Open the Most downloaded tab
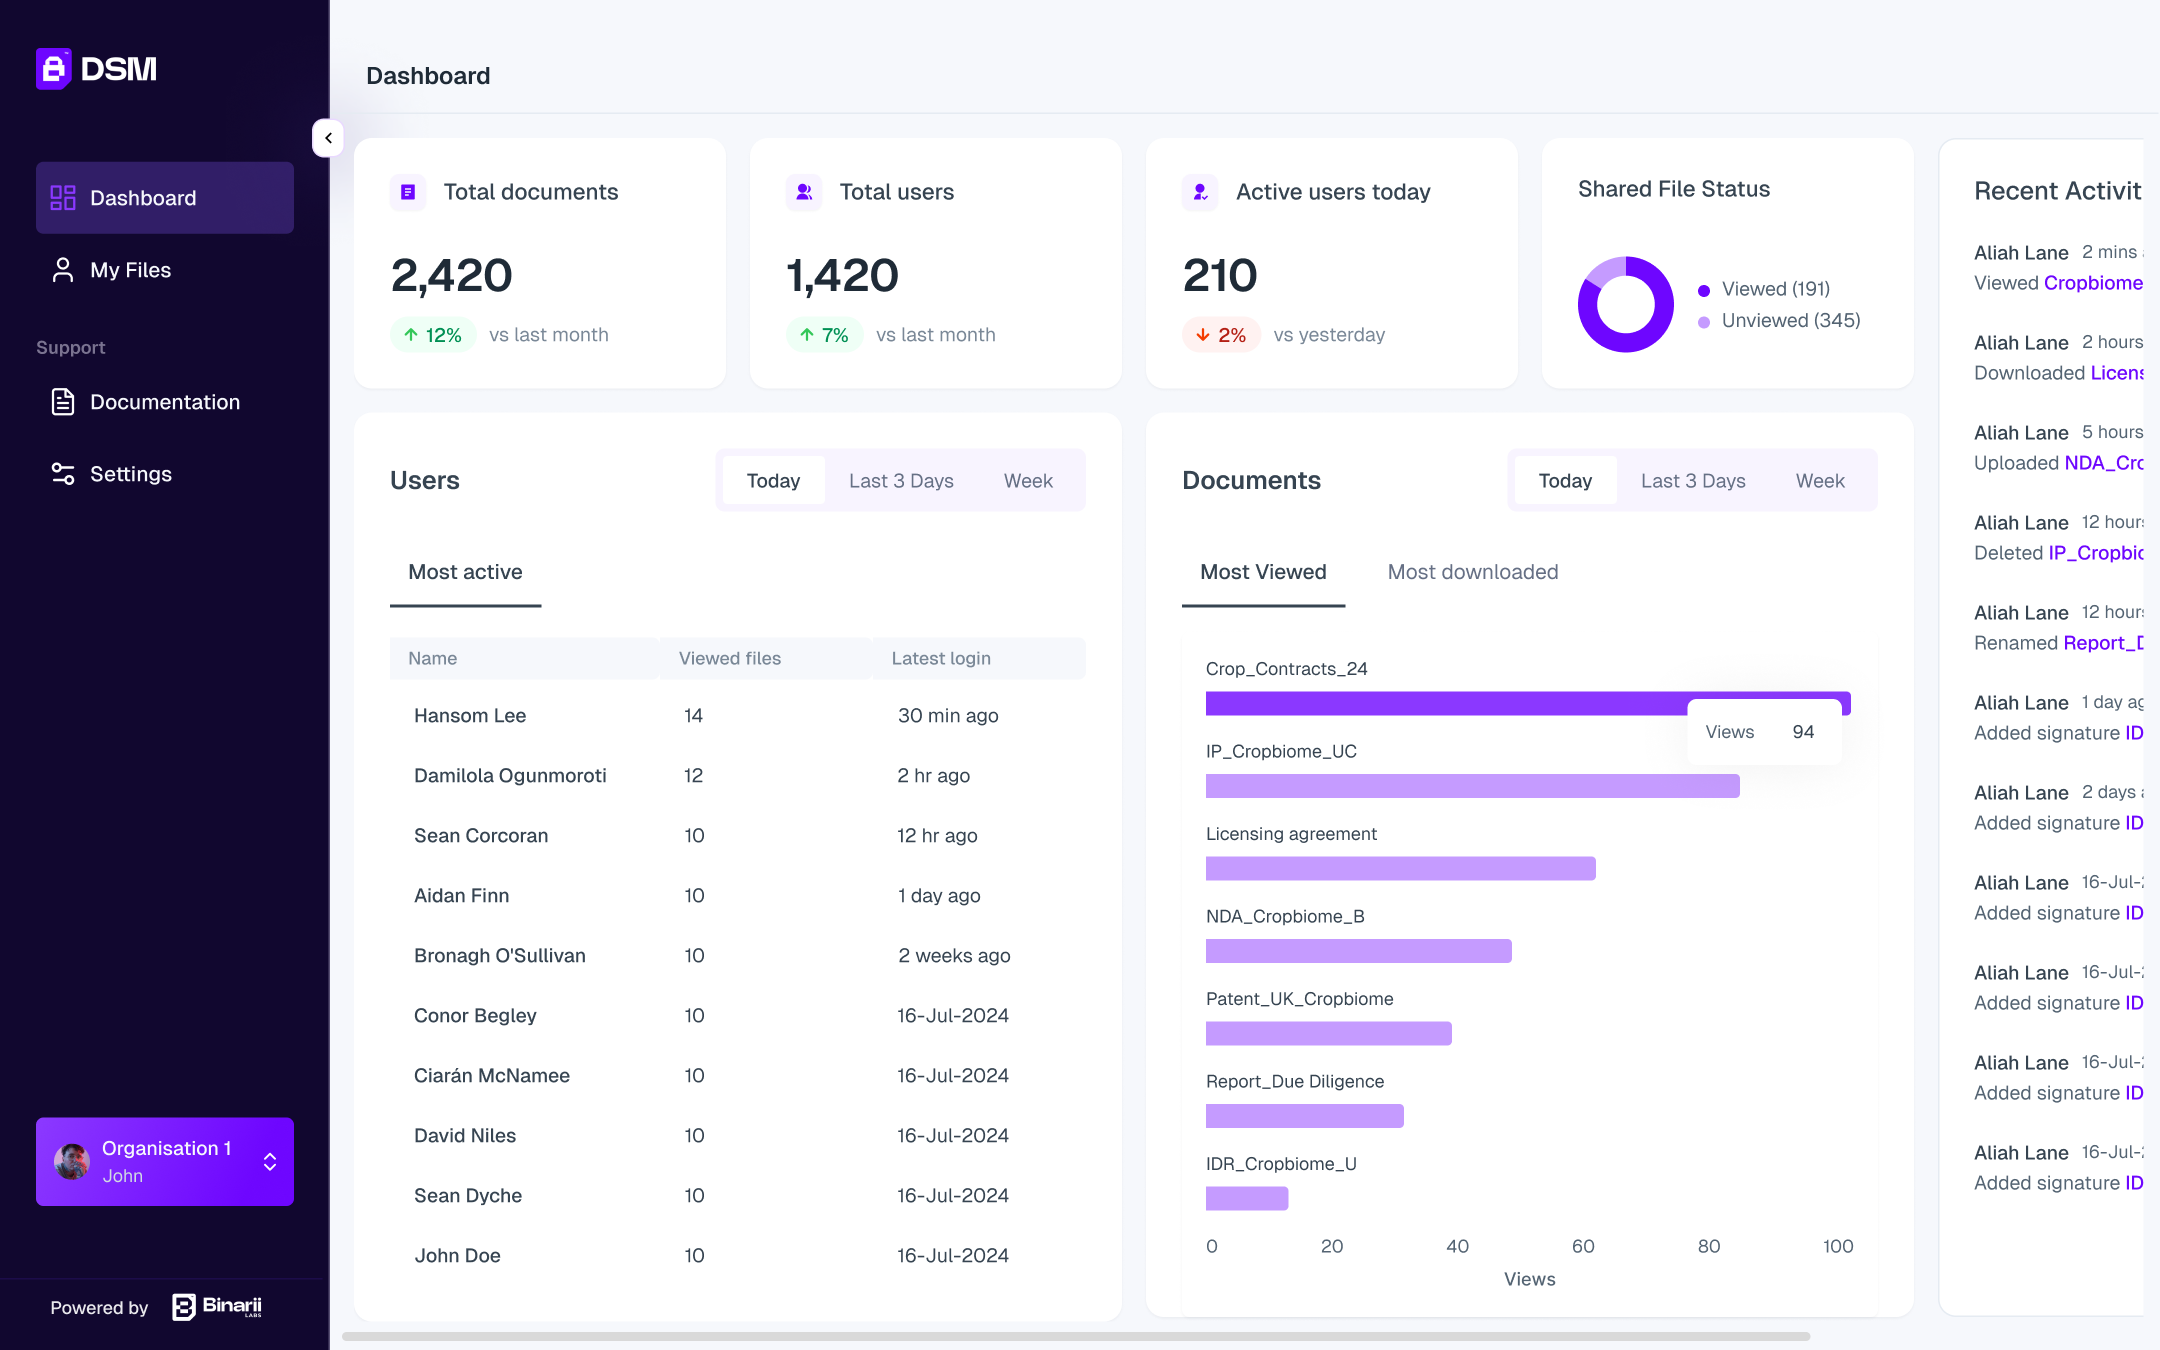The image size is (2160, 1350). 1472,572
